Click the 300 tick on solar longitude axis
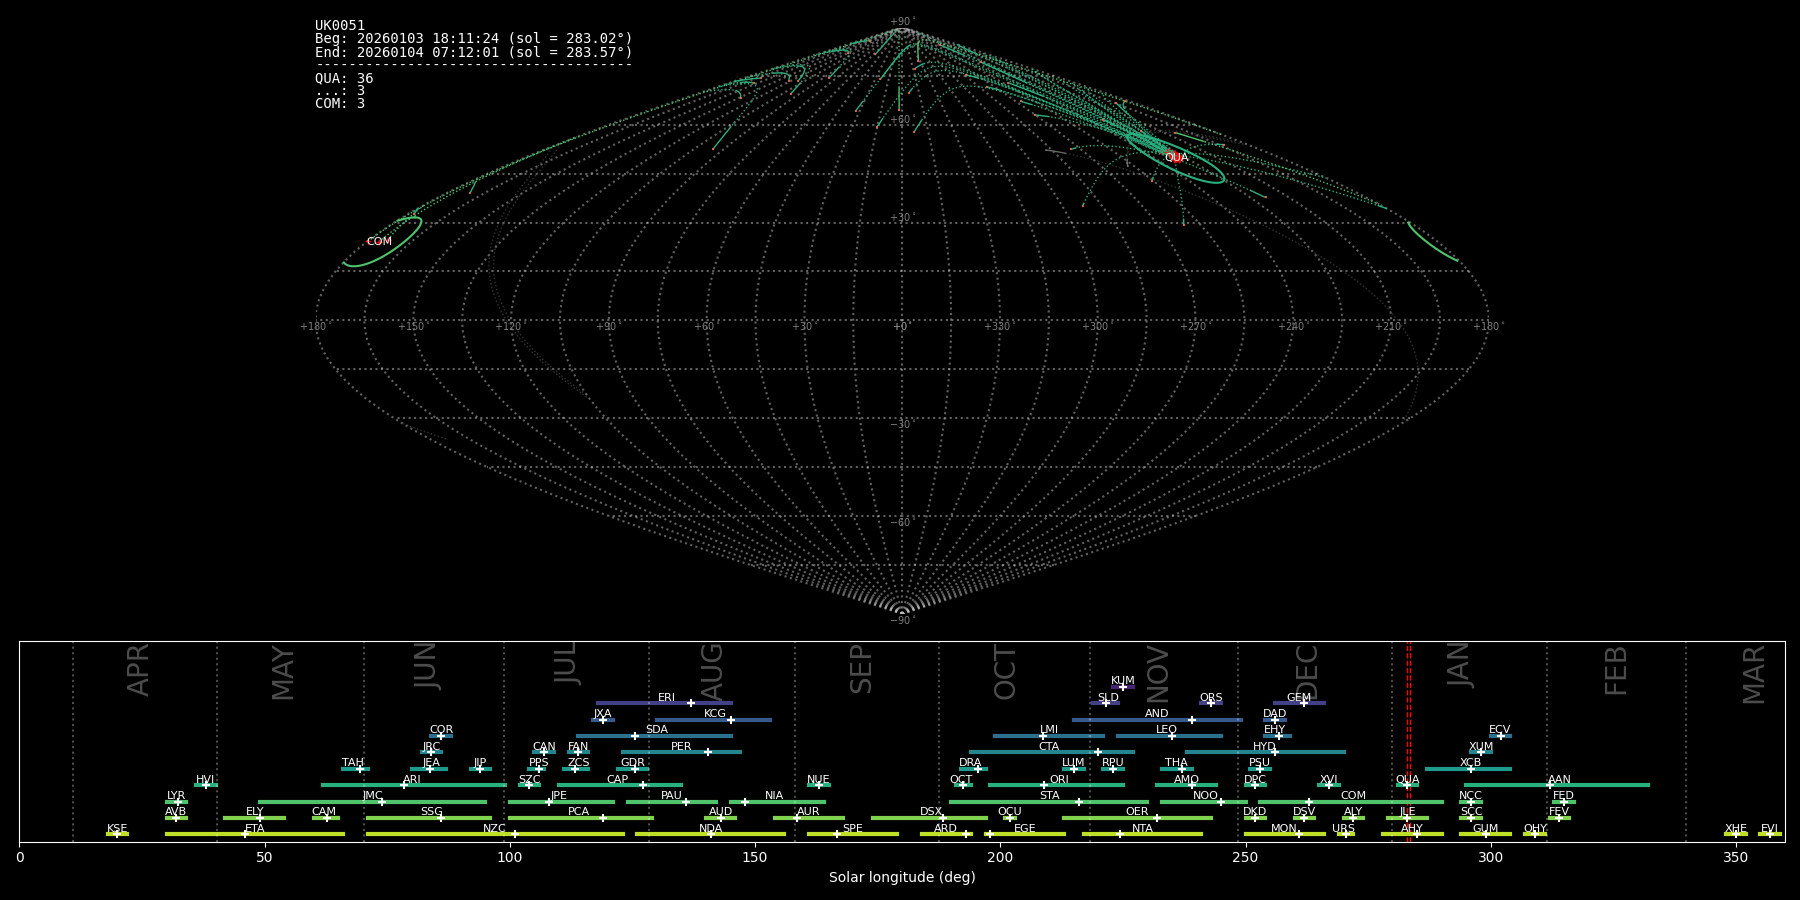Viewport: 1800px width, 900px height. pos(1490,858)
